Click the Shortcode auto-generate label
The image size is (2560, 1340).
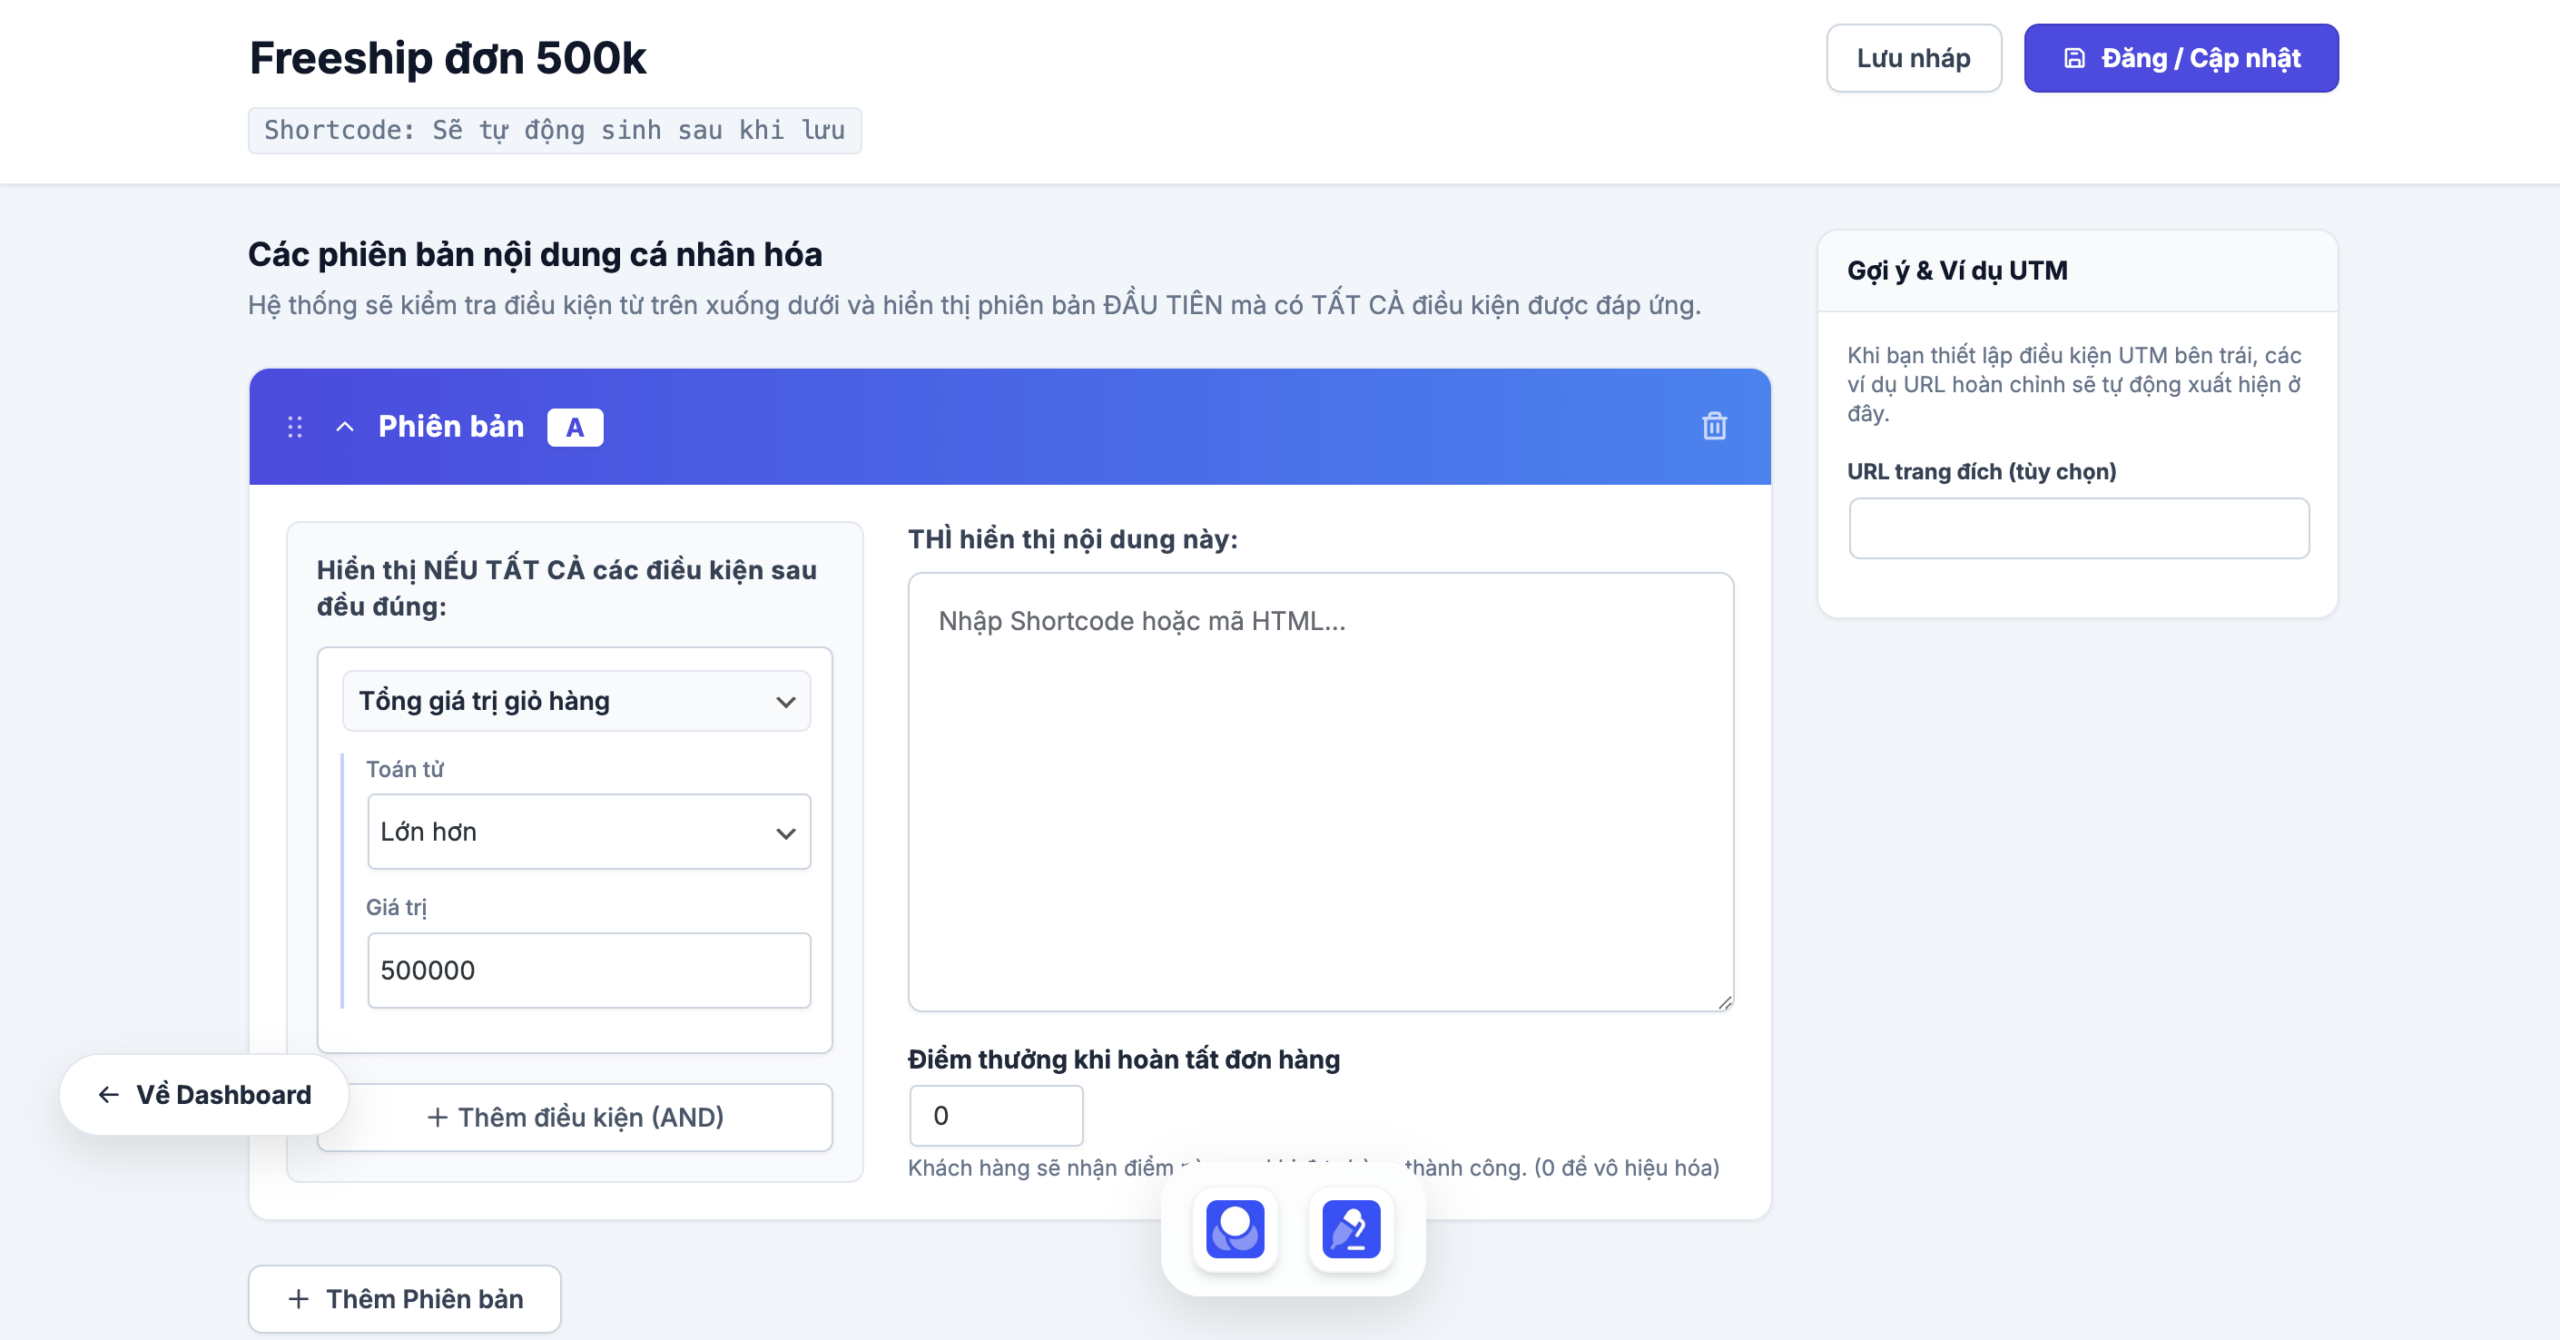click(555, 131)
